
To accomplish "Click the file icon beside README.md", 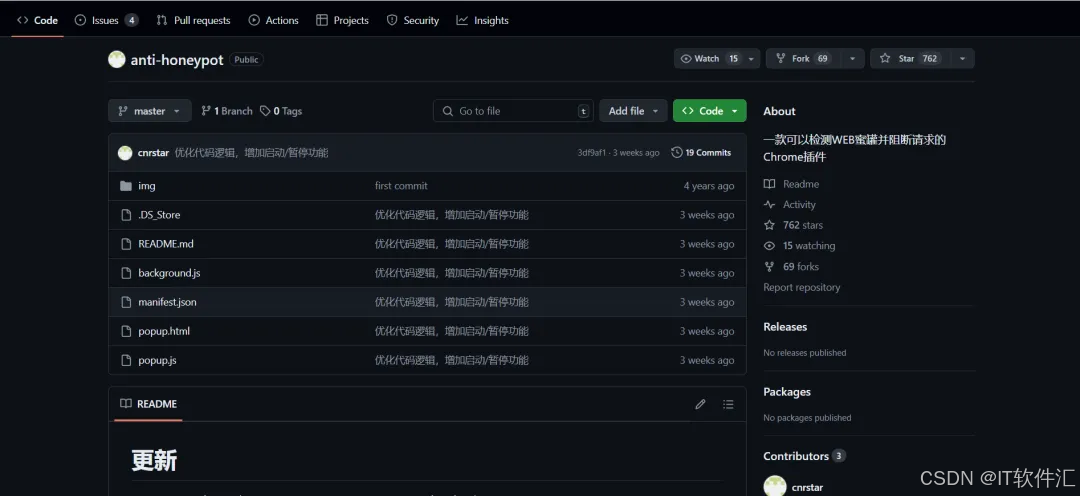I will click(x=125, y=244).
